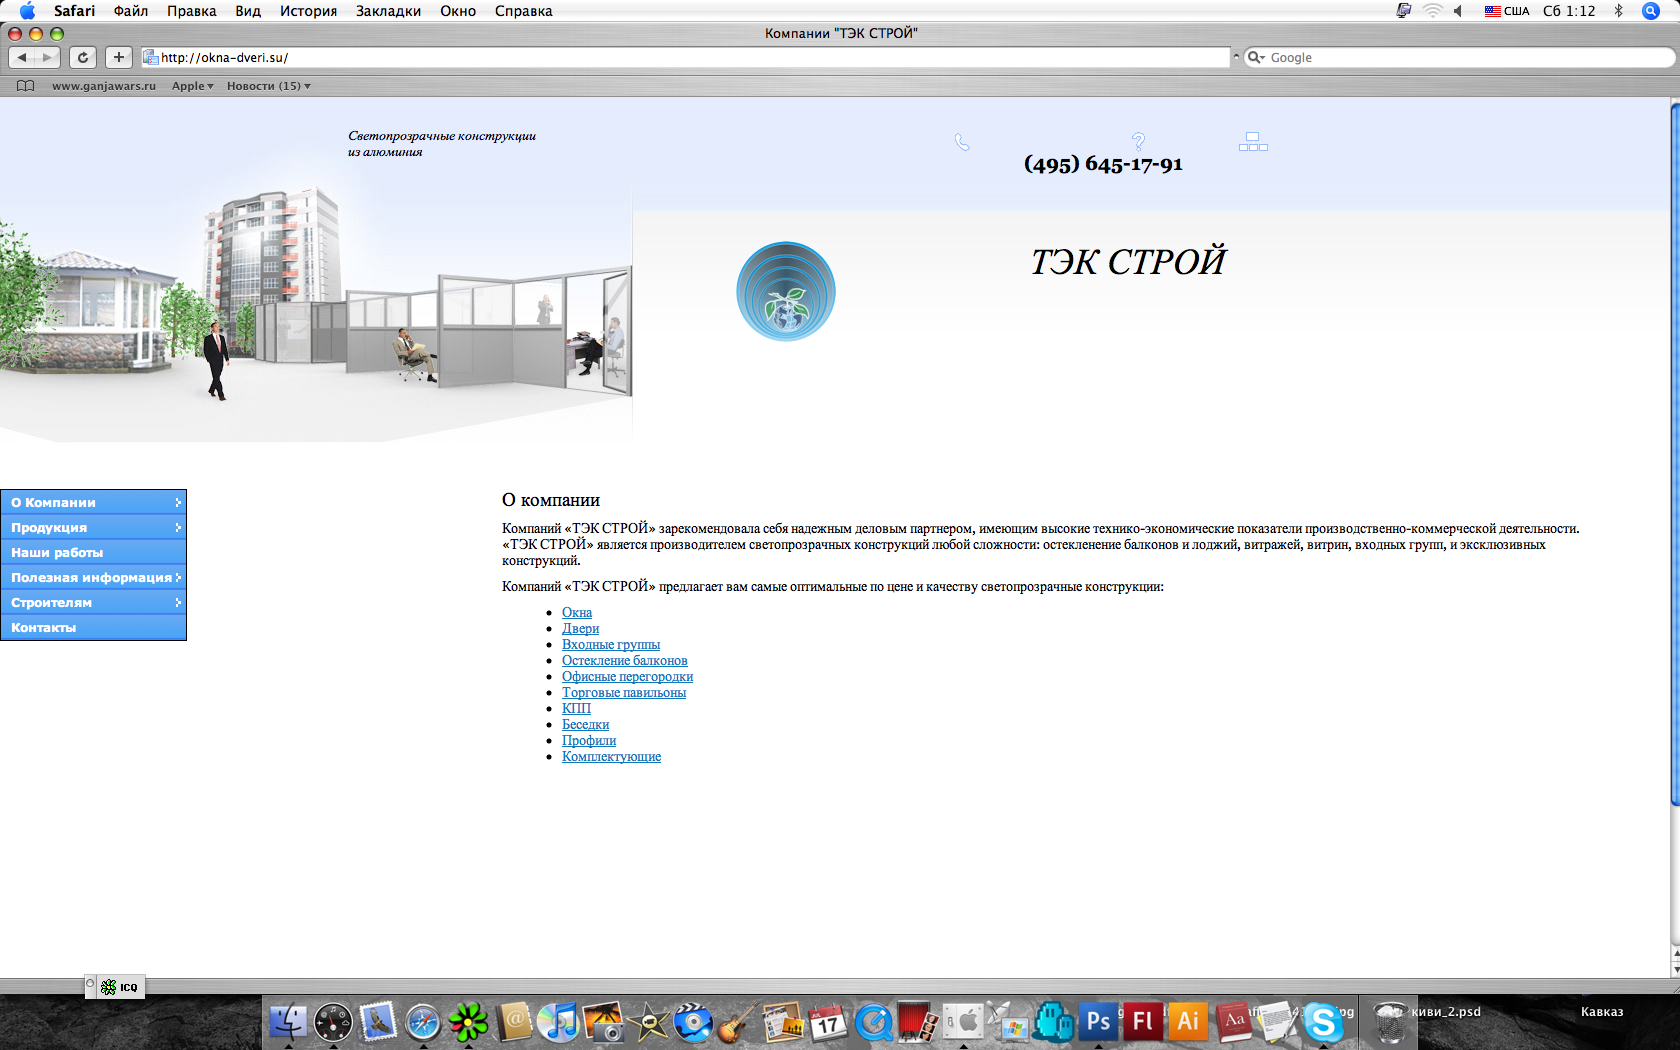
Task: Open the Окно menu
Action: (458, 11)
